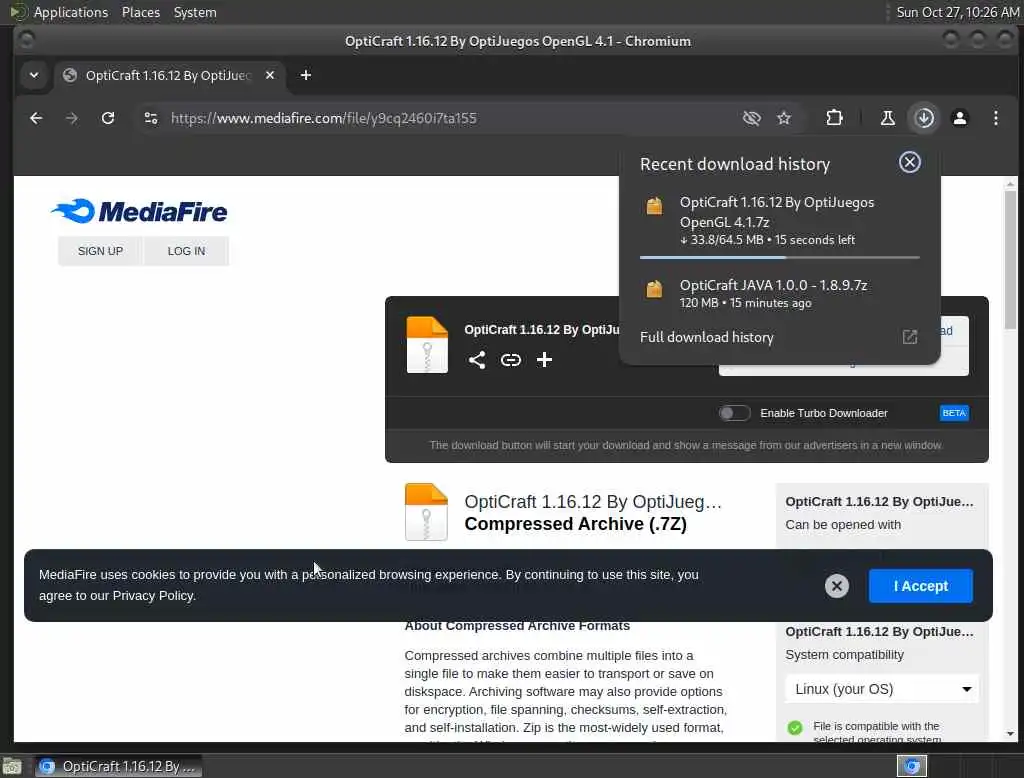Copy link using chain icon

511,360
